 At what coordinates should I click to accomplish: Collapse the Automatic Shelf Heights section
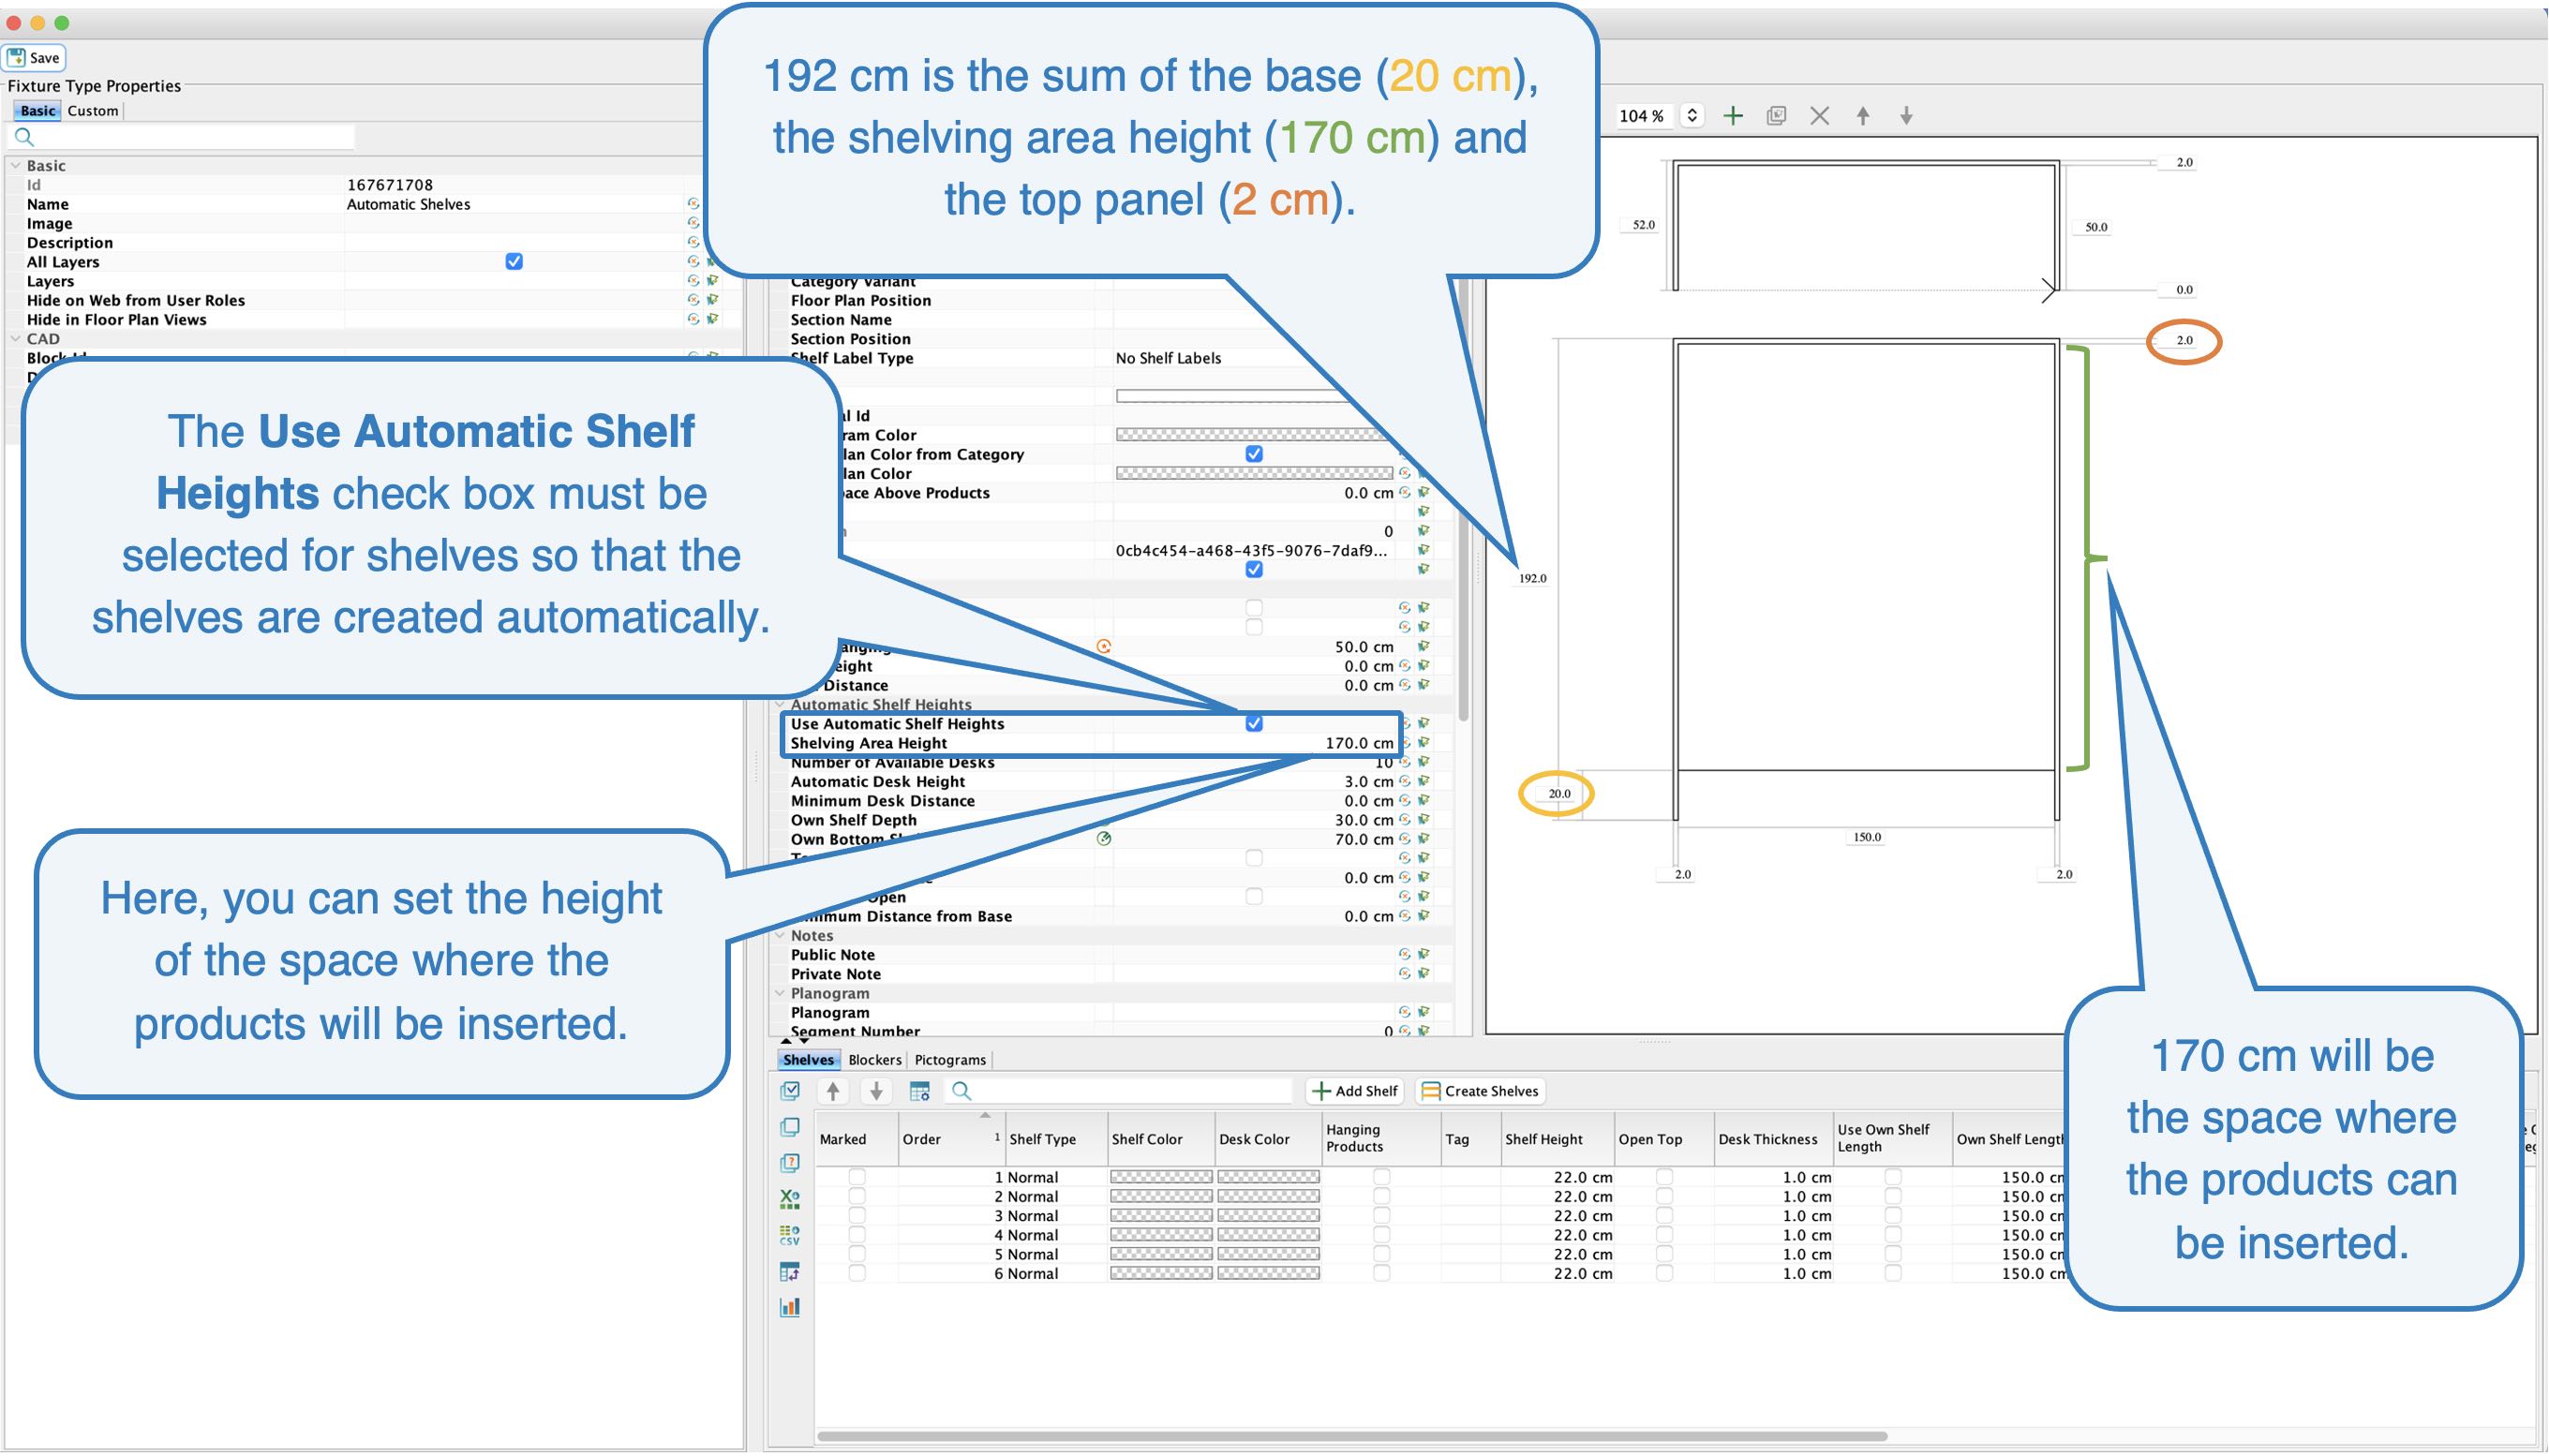(780, 705)
